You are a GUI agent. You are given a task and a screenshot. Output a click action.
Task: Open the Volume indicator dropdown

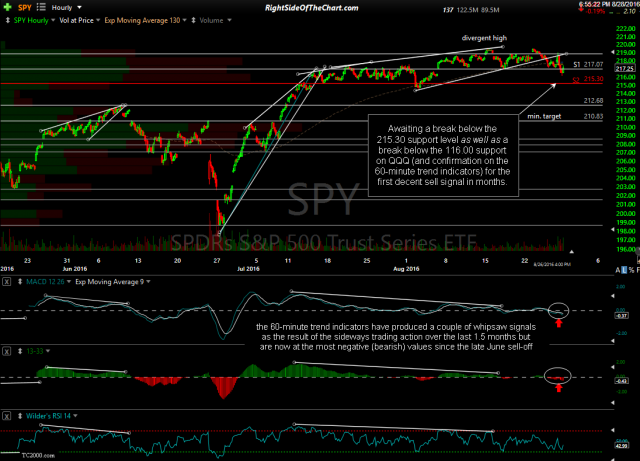229,20
